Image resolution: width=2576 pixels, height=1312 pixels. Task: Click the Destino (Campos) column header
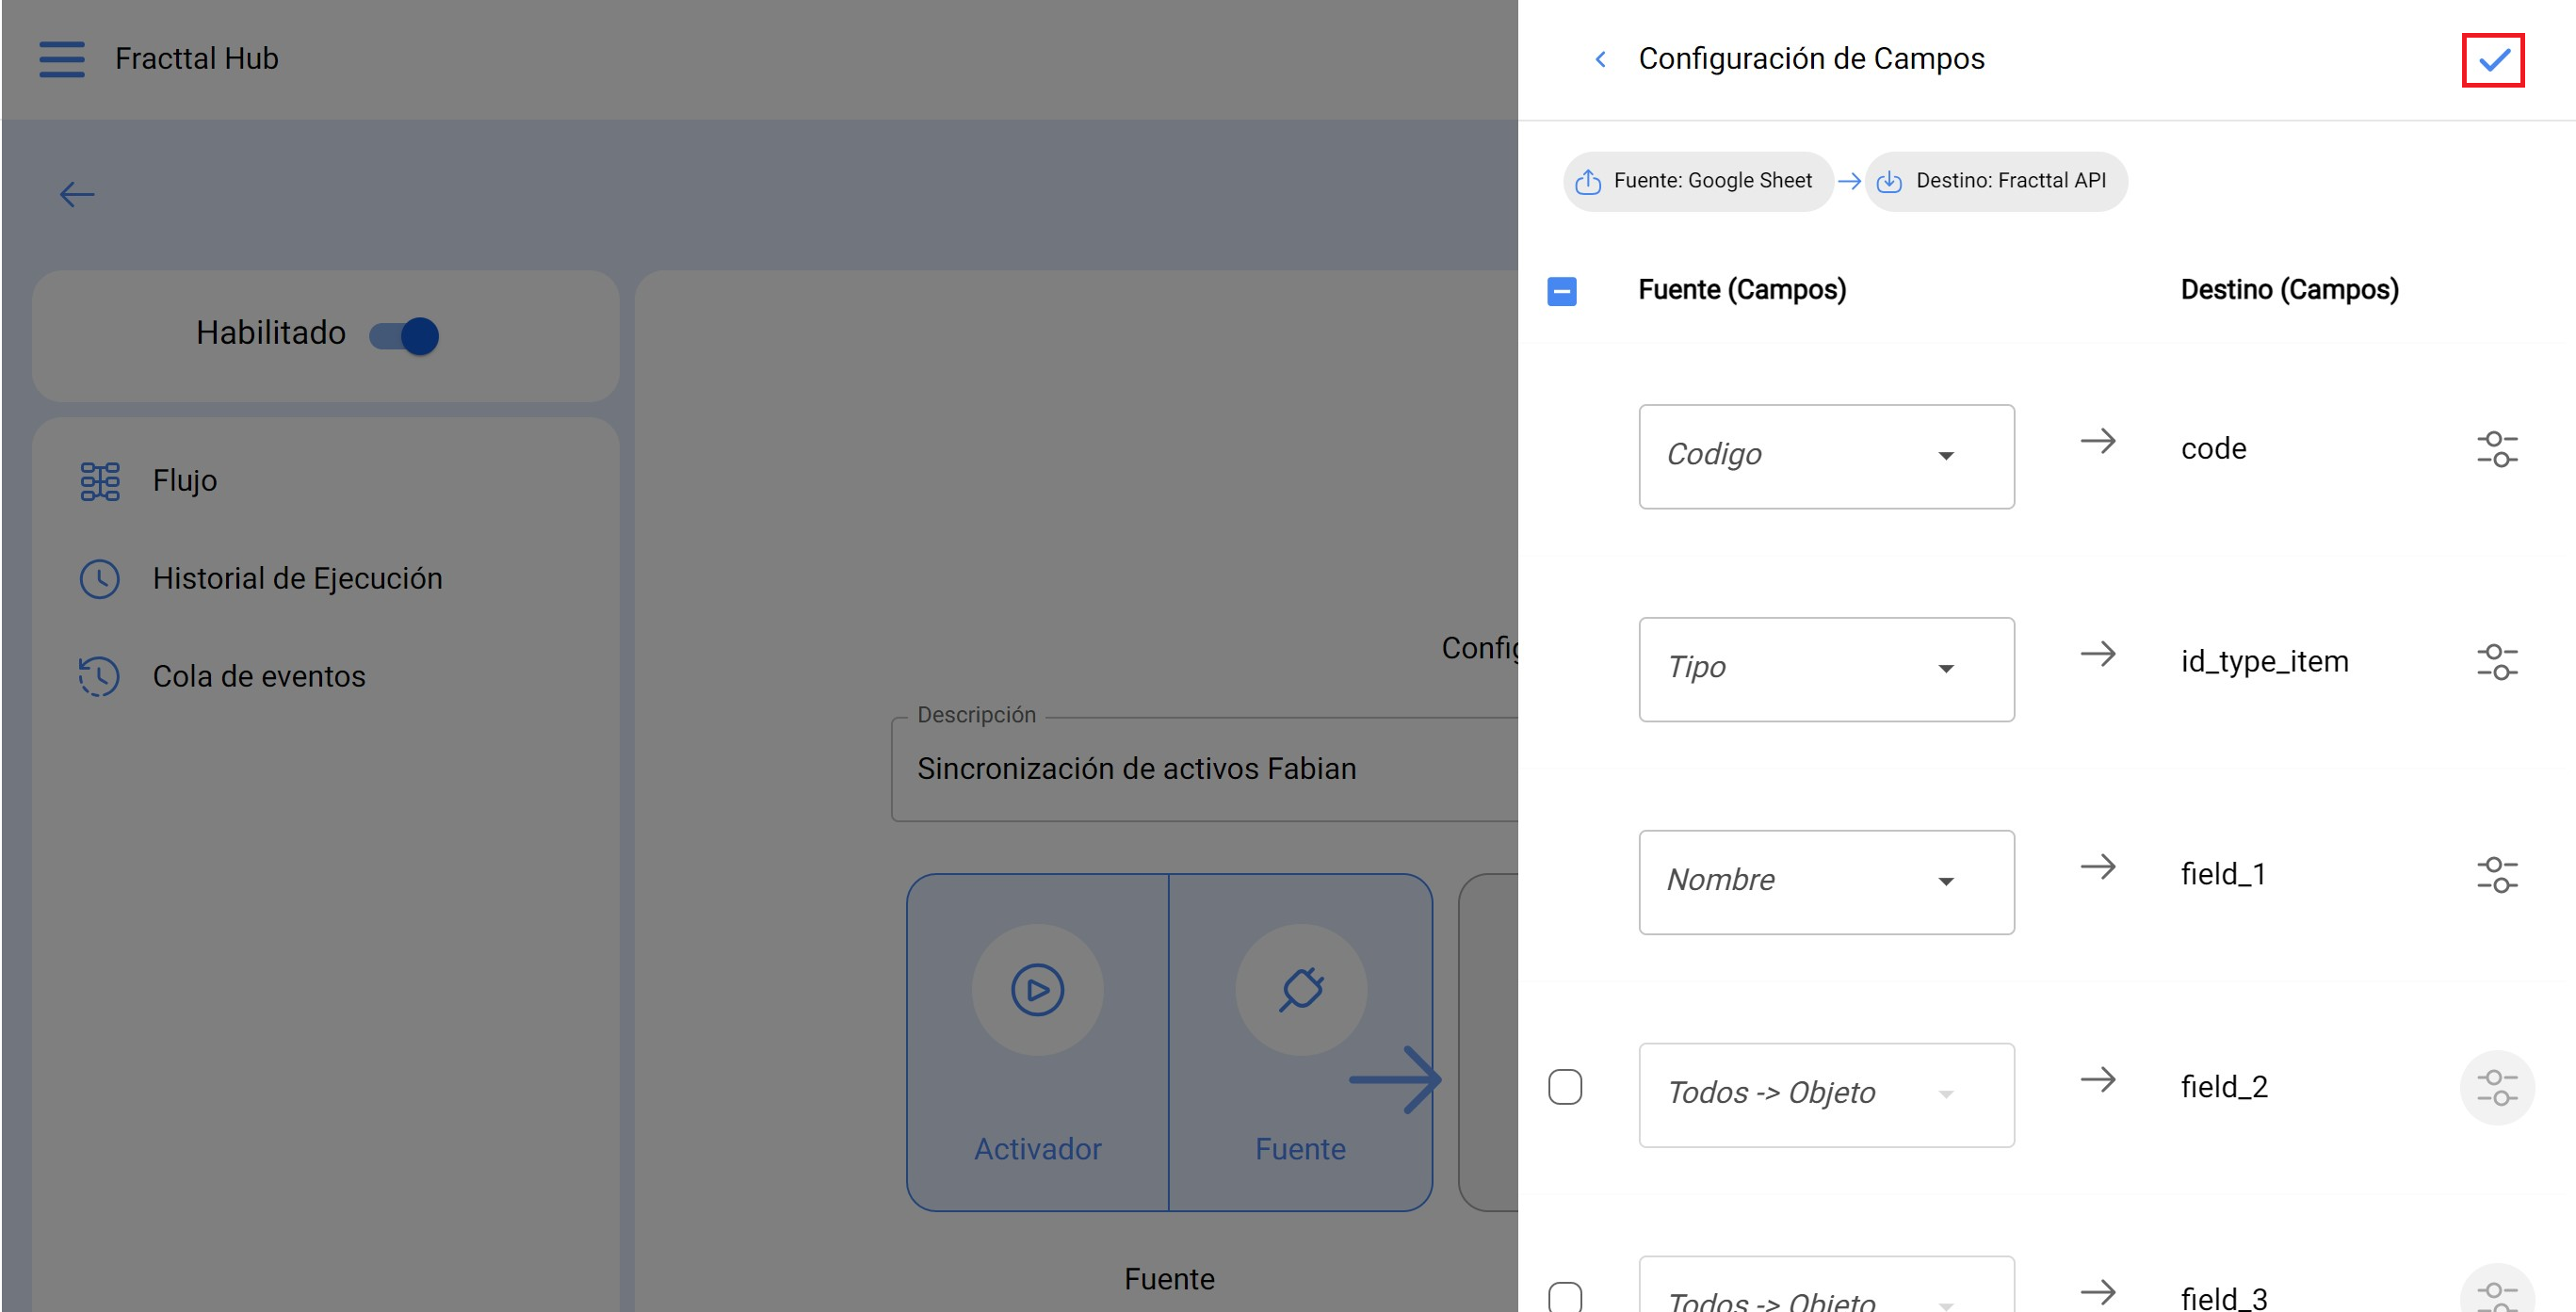click(2289, 290)
